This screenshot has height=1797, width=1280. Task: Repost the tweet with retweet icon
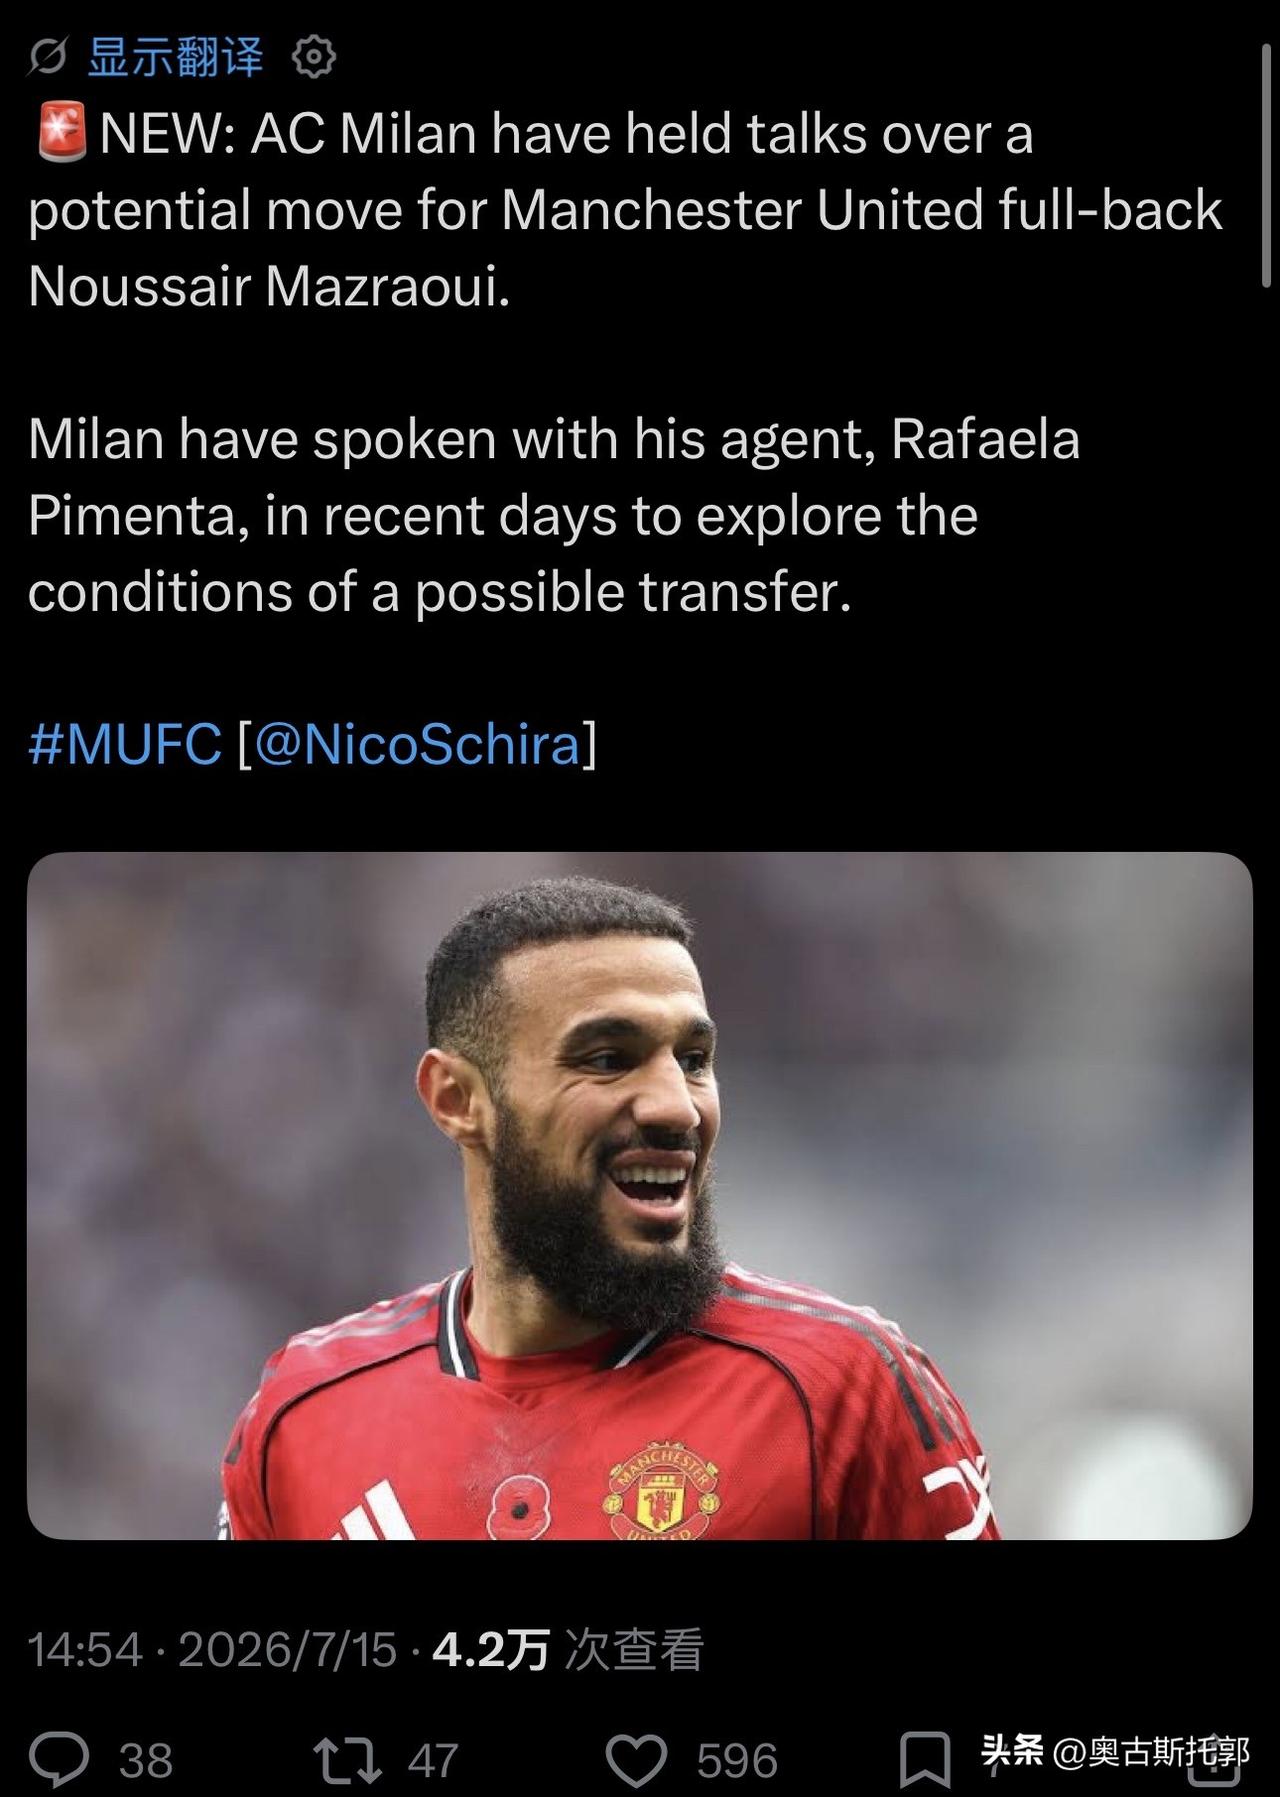point(347,1760)
